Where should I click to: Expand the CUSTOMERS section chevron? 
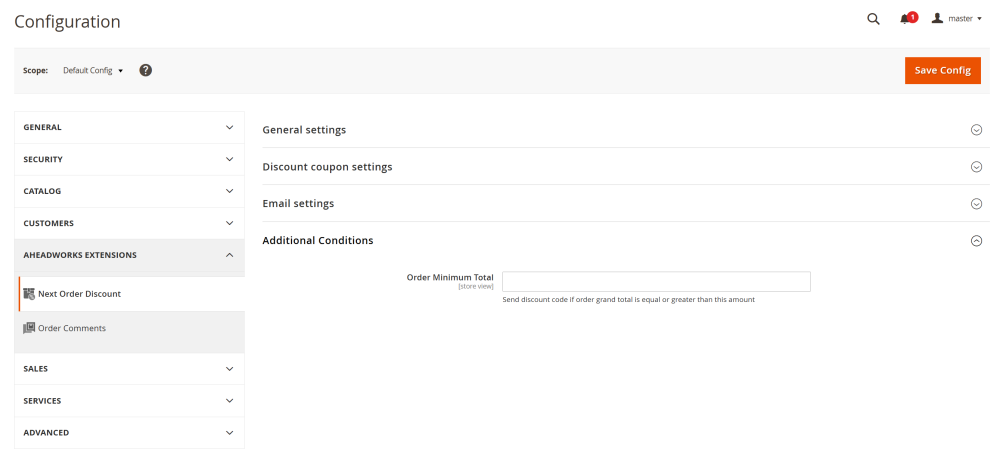click(230, 223)
